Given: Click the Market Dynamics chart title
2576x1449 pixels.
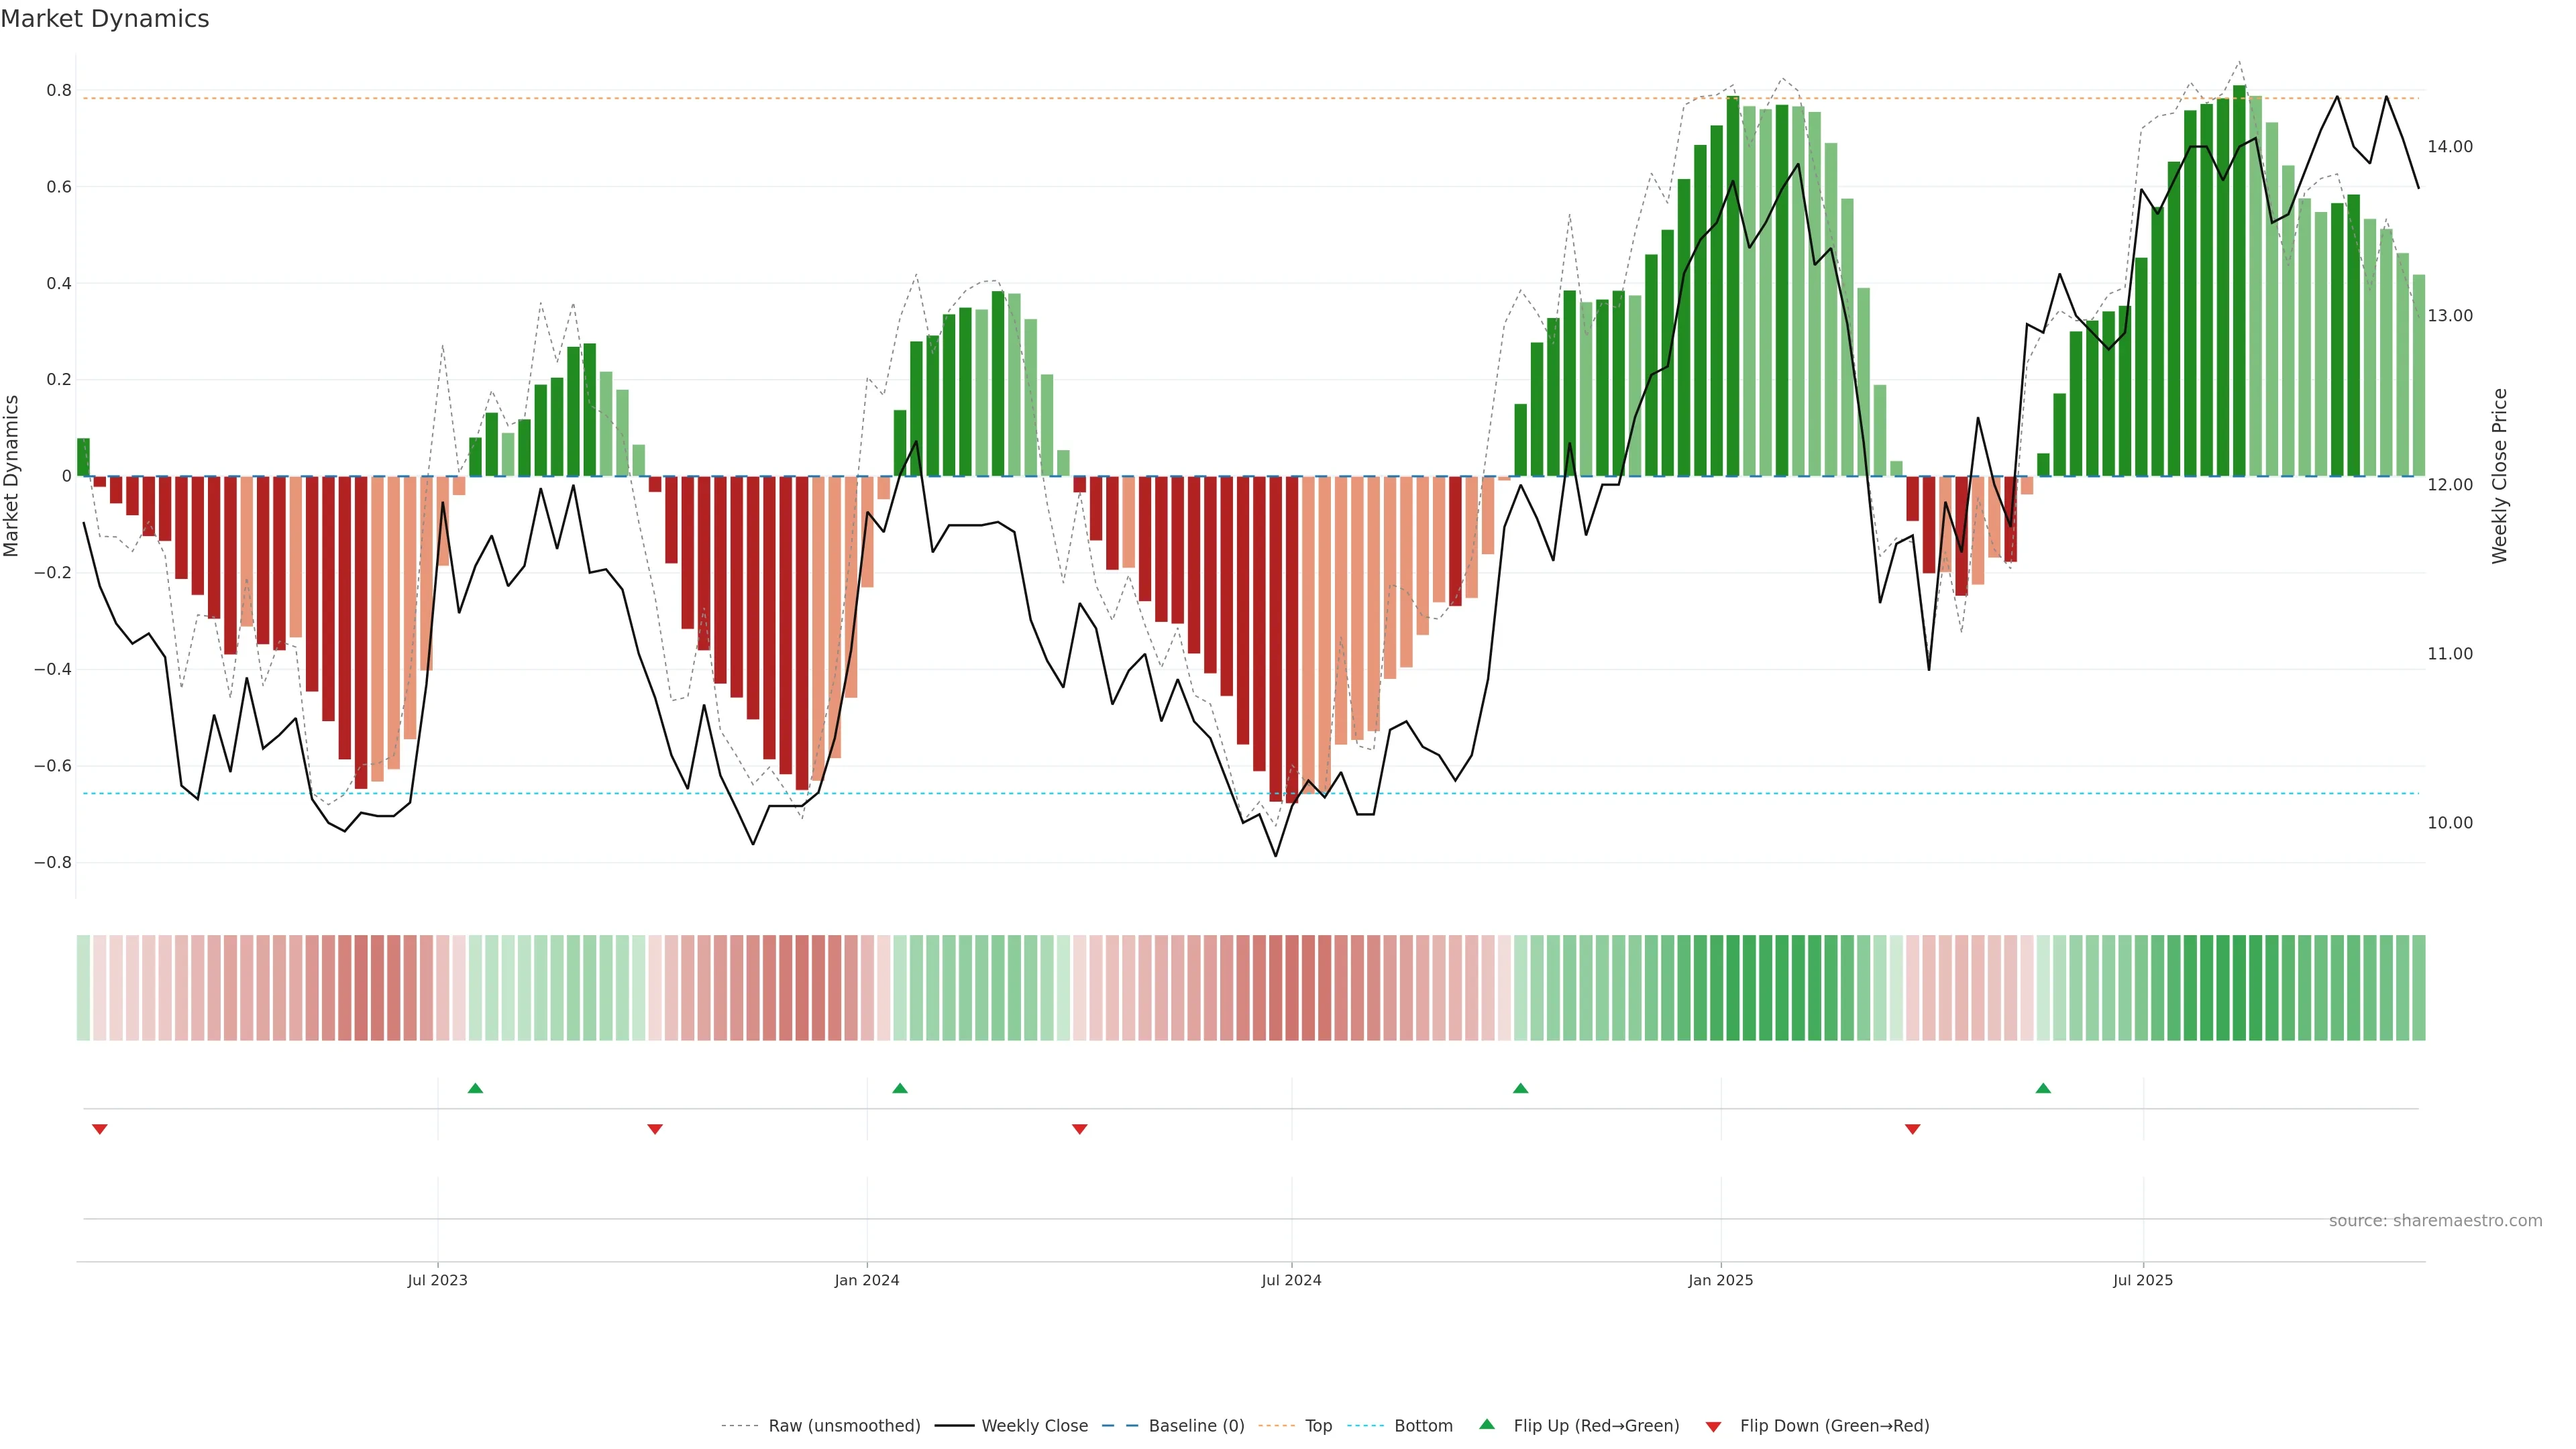Looking at the screenshot, I should [105, 19].
